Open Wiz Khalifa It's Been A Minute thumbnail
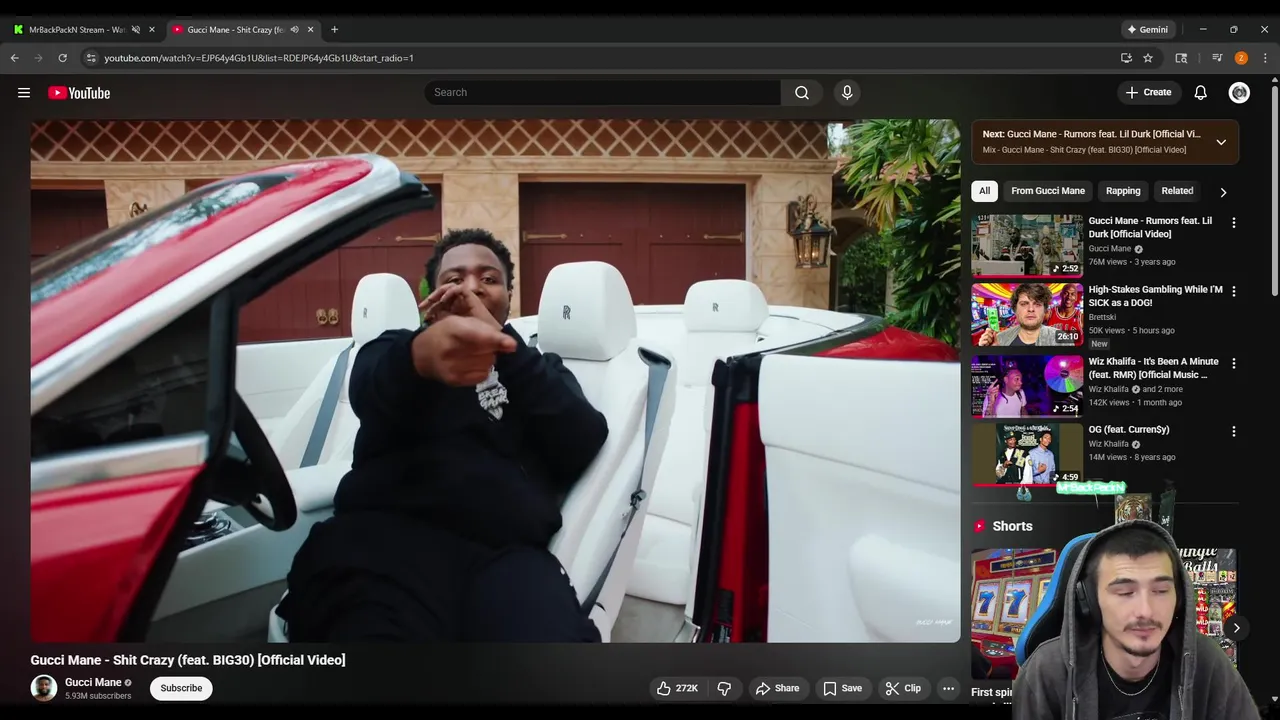Image resolution: width=1280 pixels, height=720 pixels. 1027,385
